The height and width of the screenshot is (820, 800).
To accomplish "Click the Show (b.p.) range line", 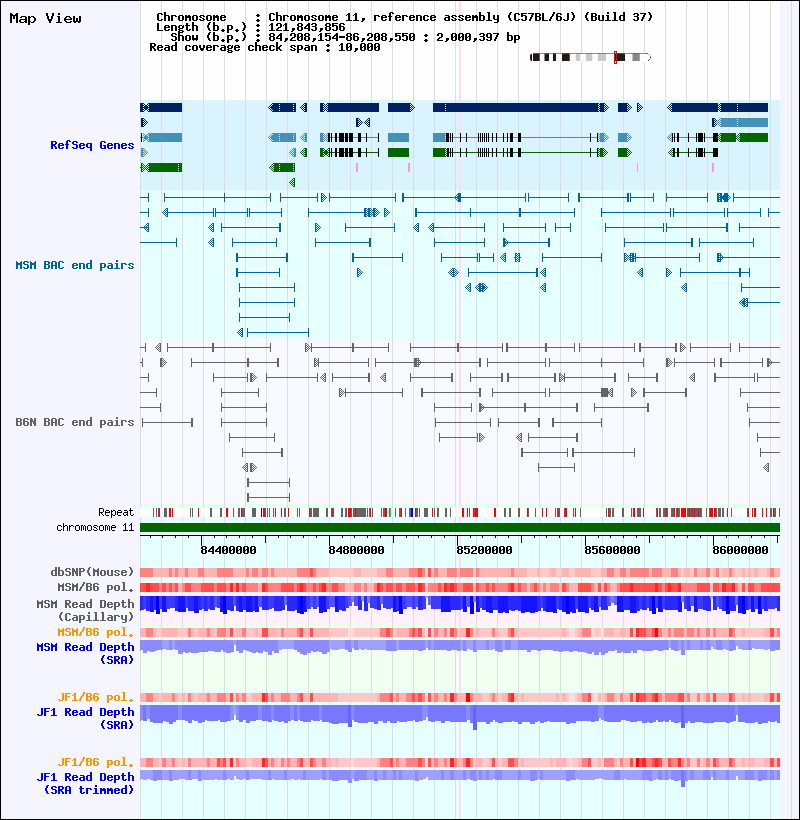I will 345,37.
